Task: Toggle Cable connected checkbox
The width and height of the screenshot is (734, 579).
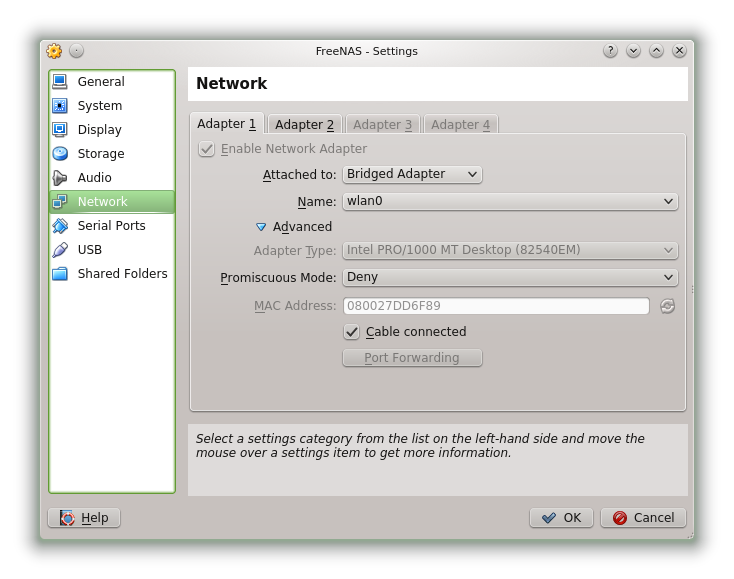Action: pos(352,332)
